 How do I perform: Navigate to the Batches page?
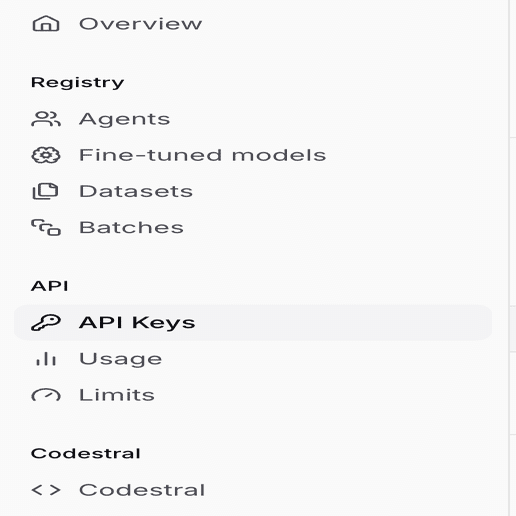(131, 227)
